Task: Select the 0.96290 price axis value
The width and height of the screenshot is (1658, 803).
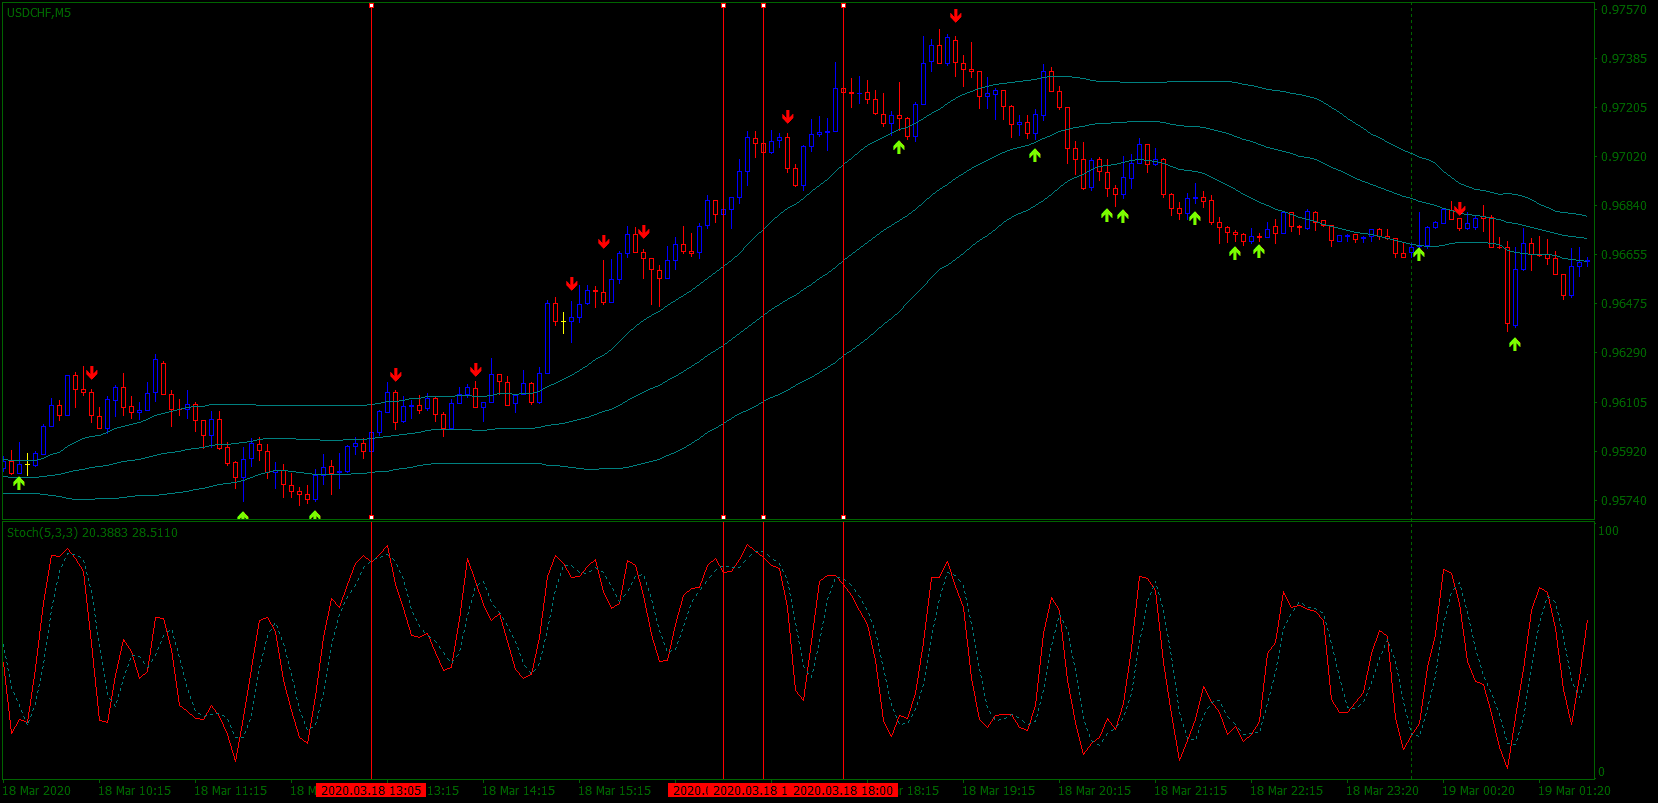Action: click(x=1624, y=353)
